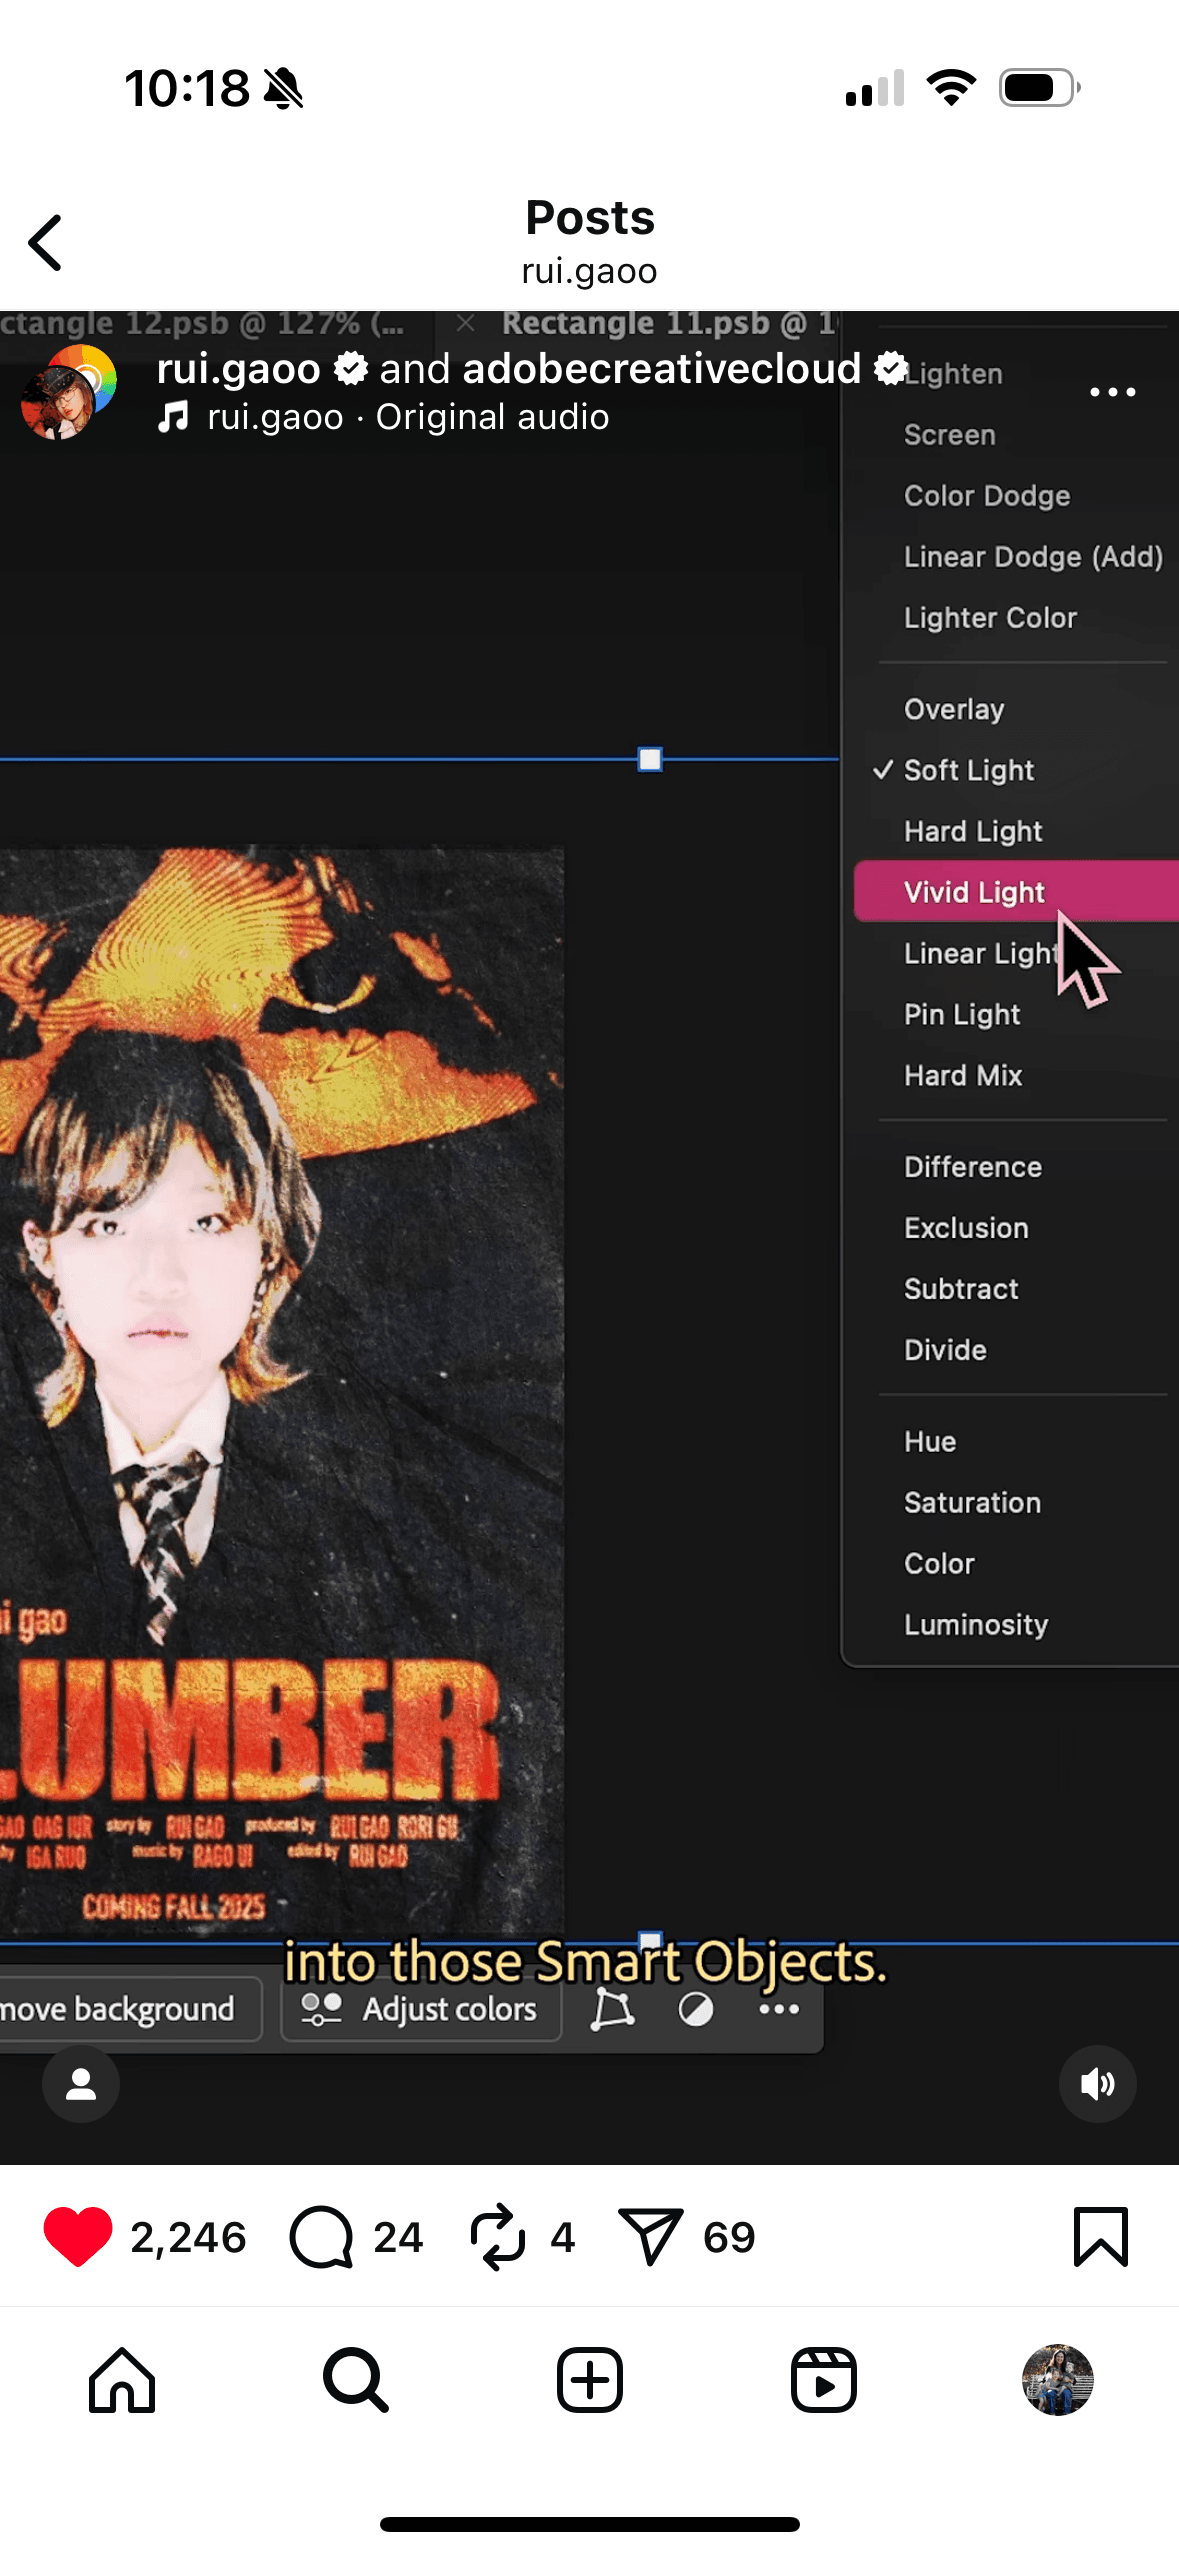The width and height of the screenshot is (1179, 2556).
Task: Open likes count 2,246
Action: pos(188,2237)
